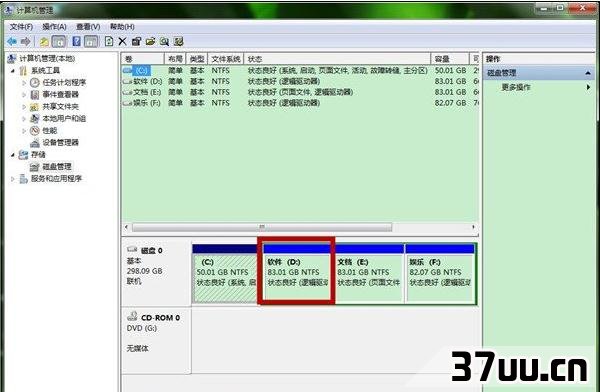Select 设备管理器 in the tree
Screen dimensions: 600x392
[60, 142]
